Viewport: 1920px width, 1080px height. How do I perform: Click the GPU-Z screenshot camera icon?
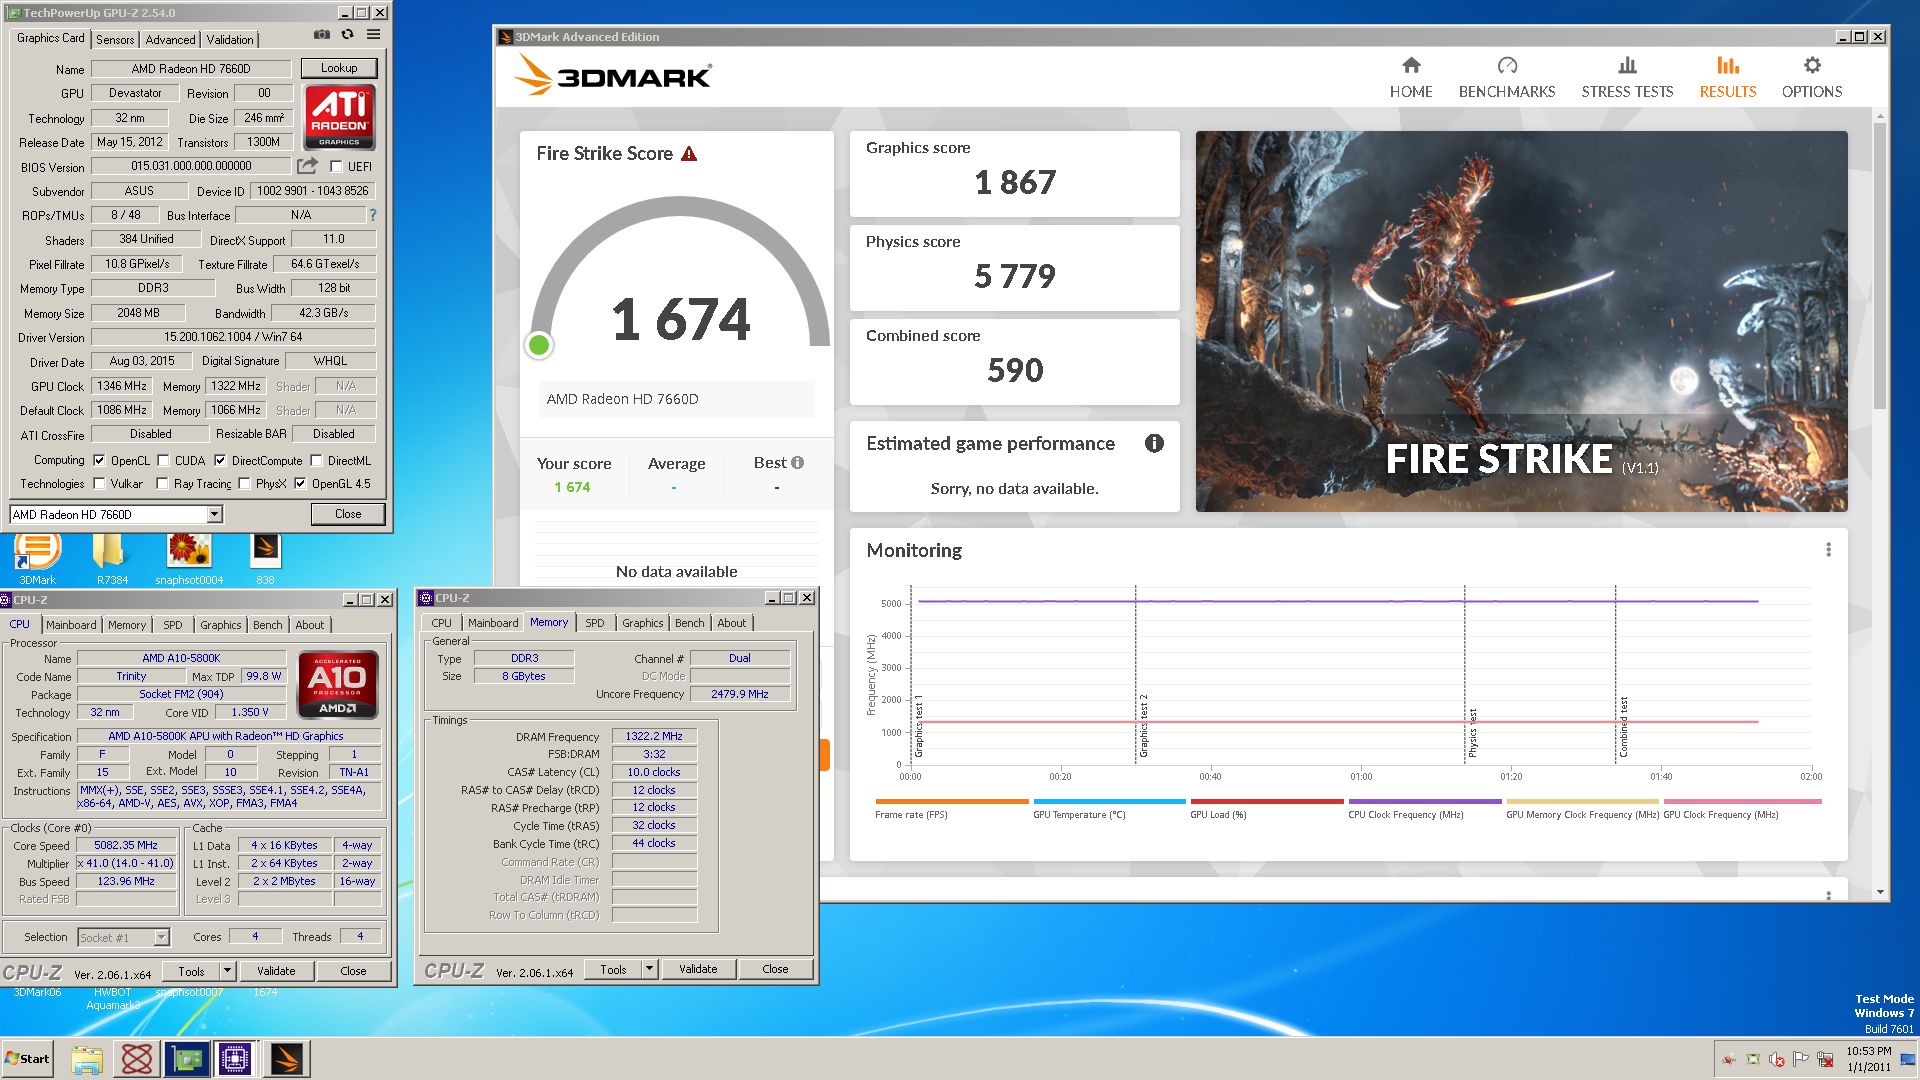321,35
